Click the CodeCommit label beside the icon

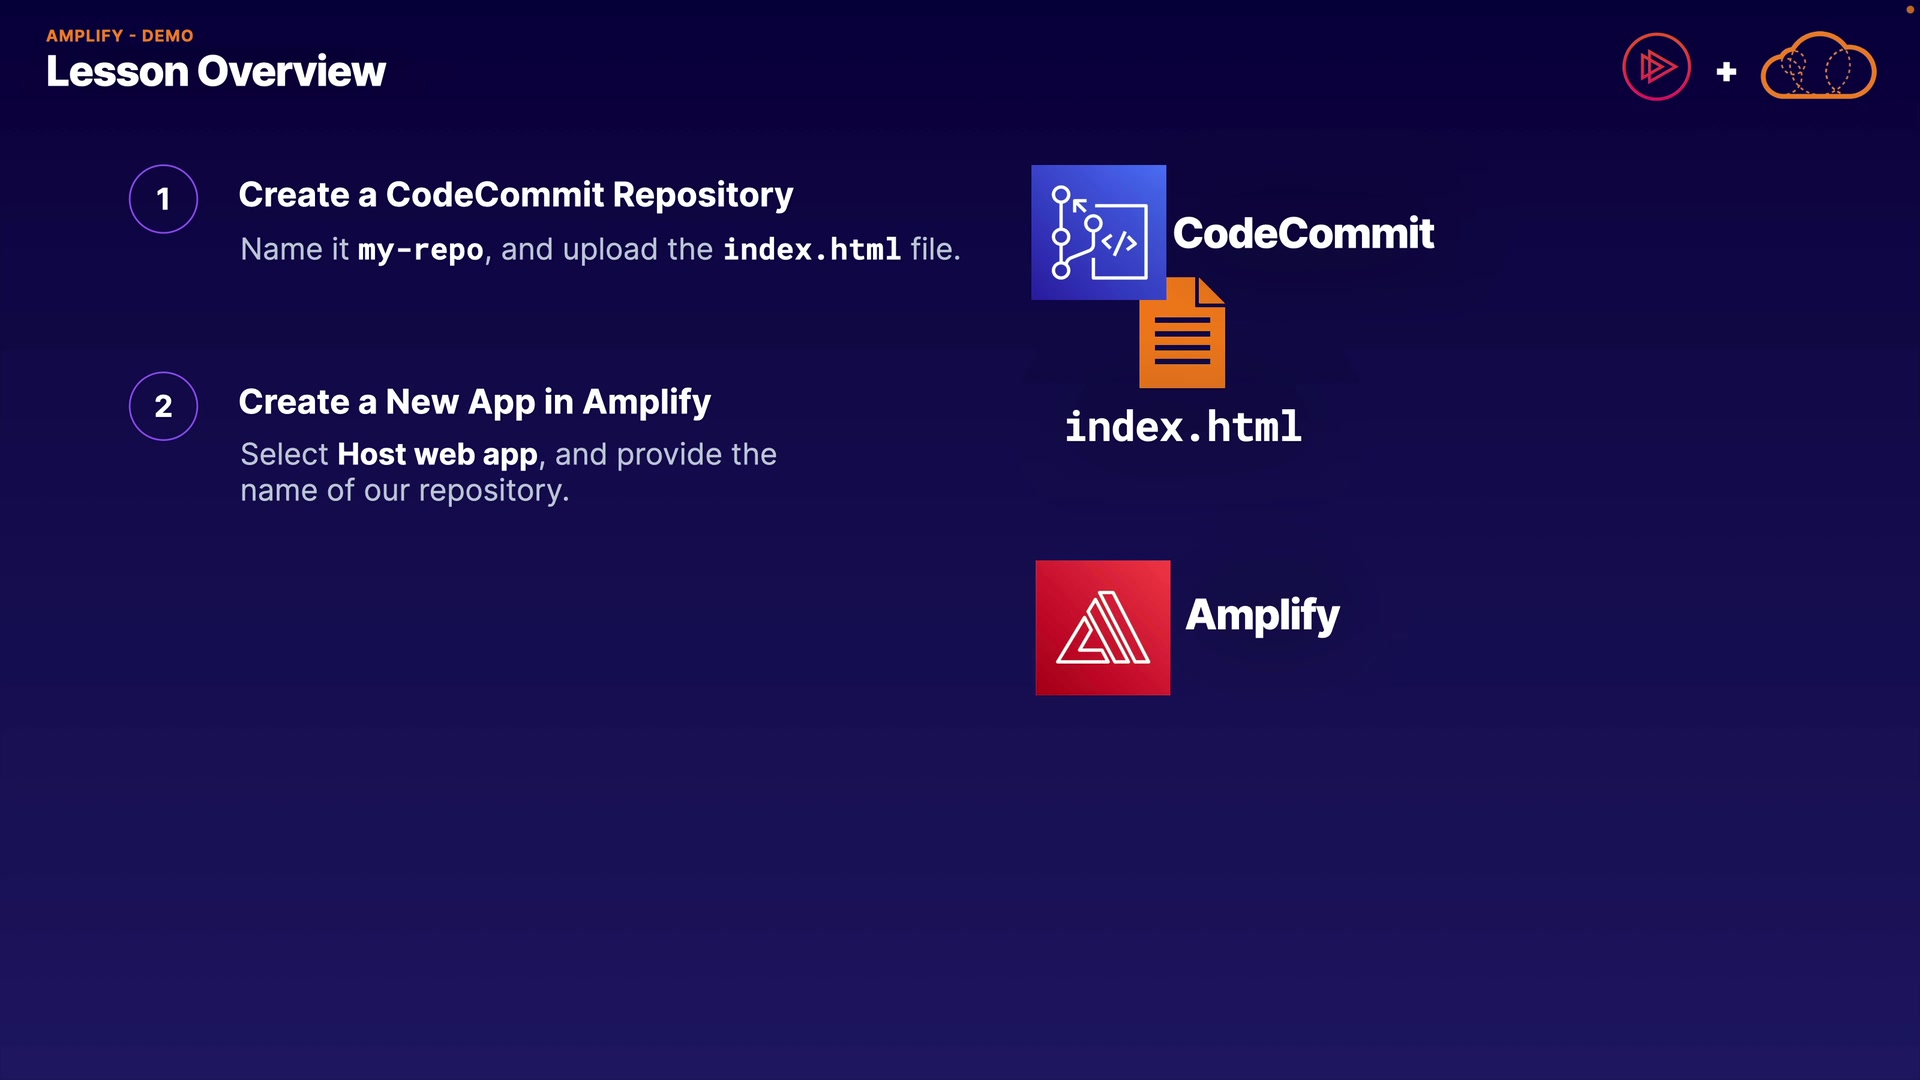[1302, 233]
